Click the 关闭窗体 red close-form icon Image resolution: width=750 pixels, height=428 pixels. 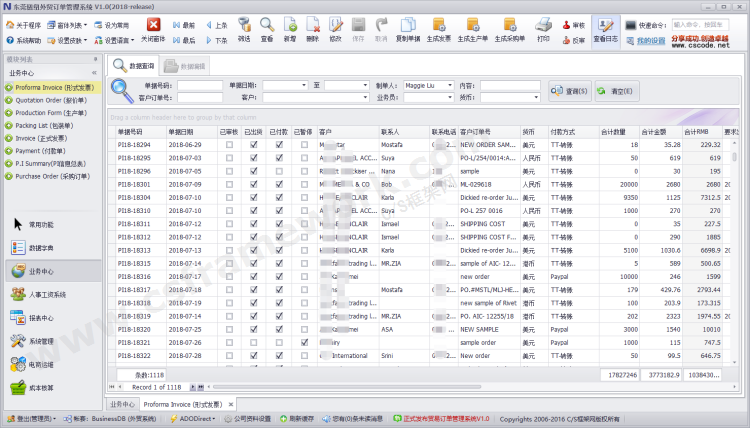[x=153, y=27]
